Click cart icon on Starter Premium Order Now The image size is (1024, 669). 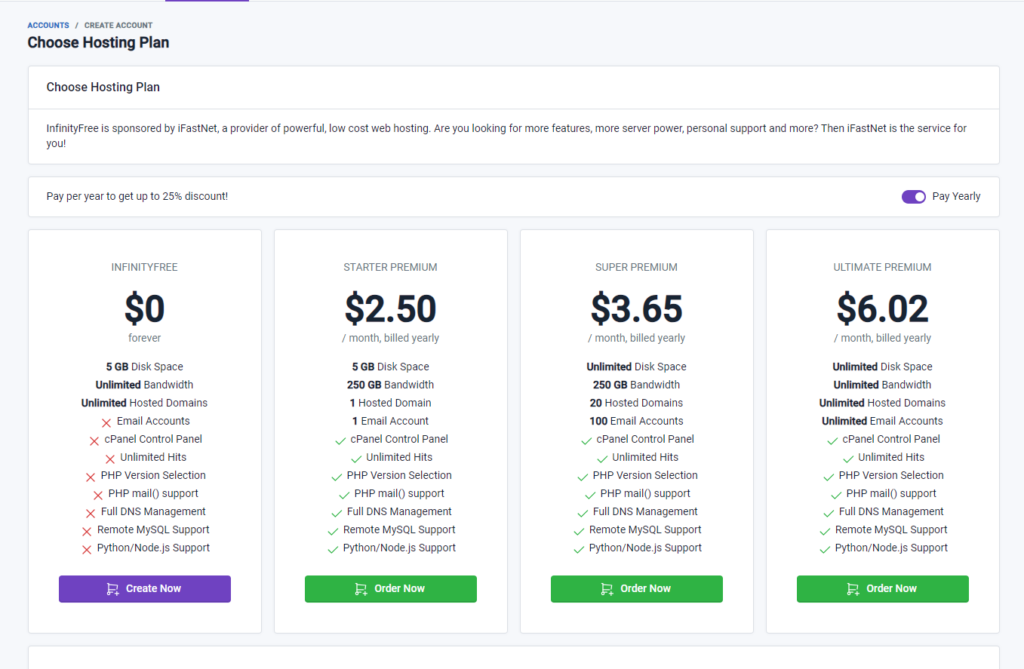click(x=360, y=589)
